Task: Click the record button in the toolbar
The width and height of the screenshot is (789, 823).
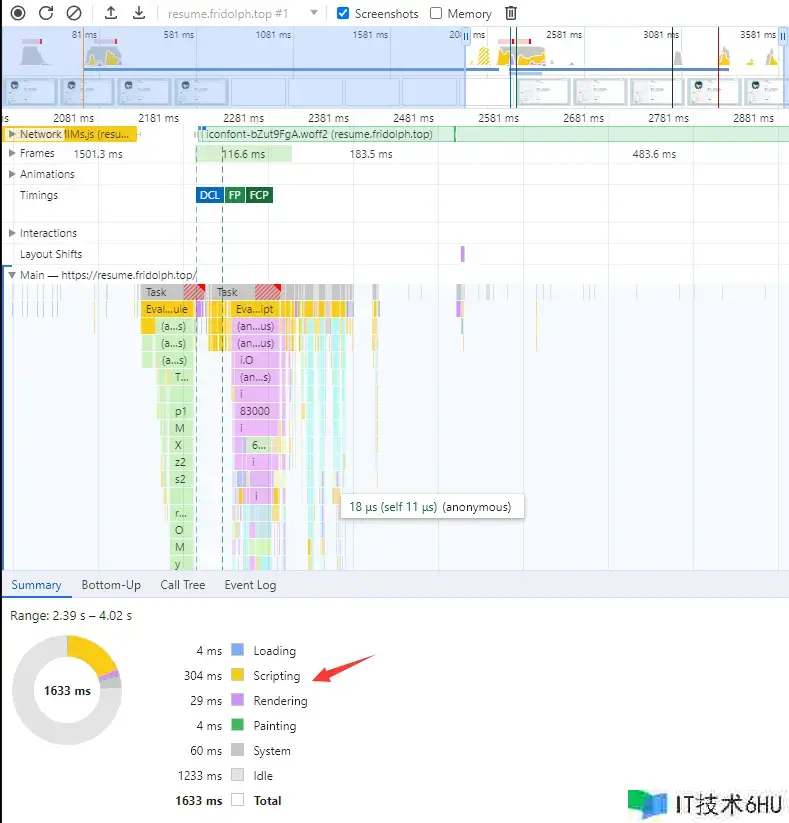Action: [18, 13]
